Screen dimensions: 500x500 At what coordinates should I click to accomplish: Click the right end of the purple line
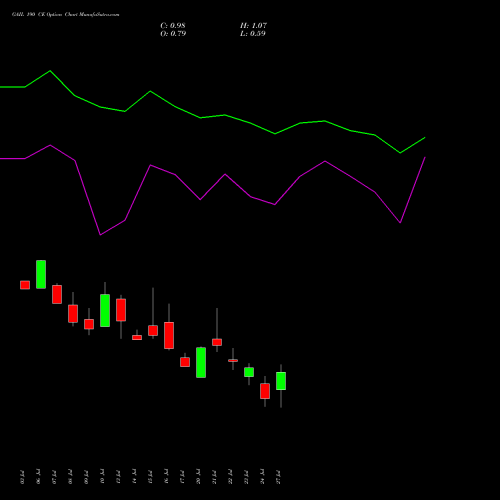[x=425, y=157]
